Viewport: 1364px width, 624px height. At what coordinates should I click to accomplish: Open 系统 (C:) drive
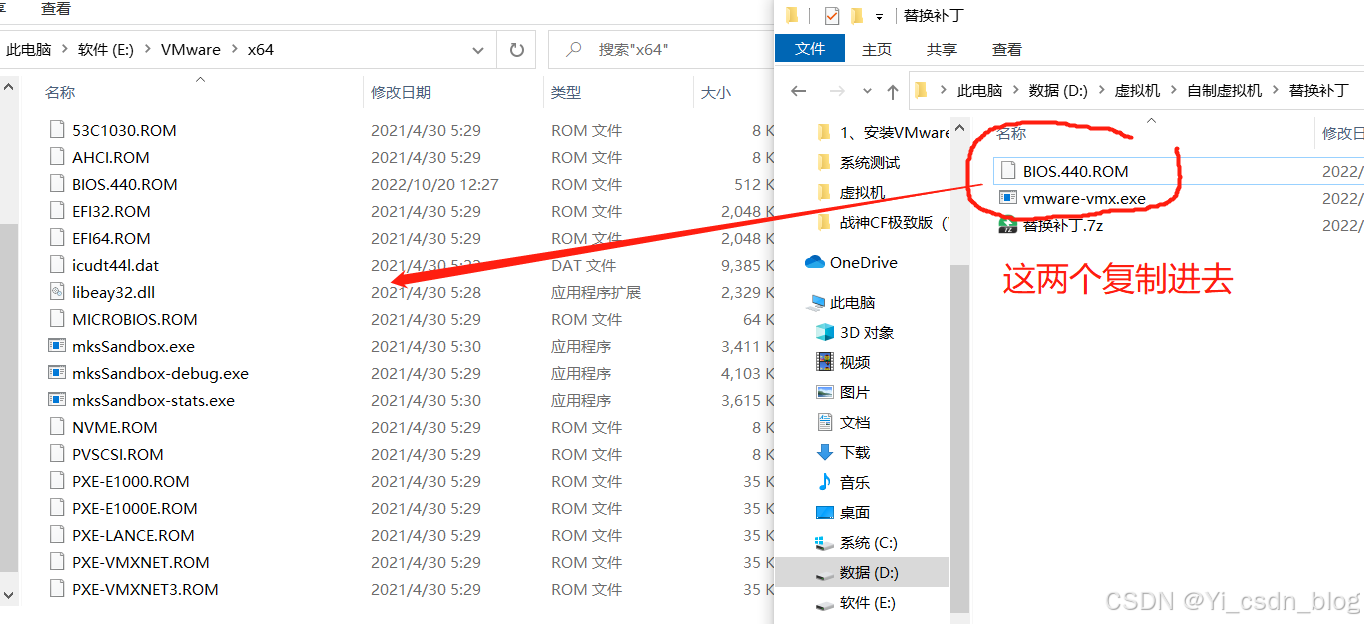pyautogui.click(x=857, y=542)
